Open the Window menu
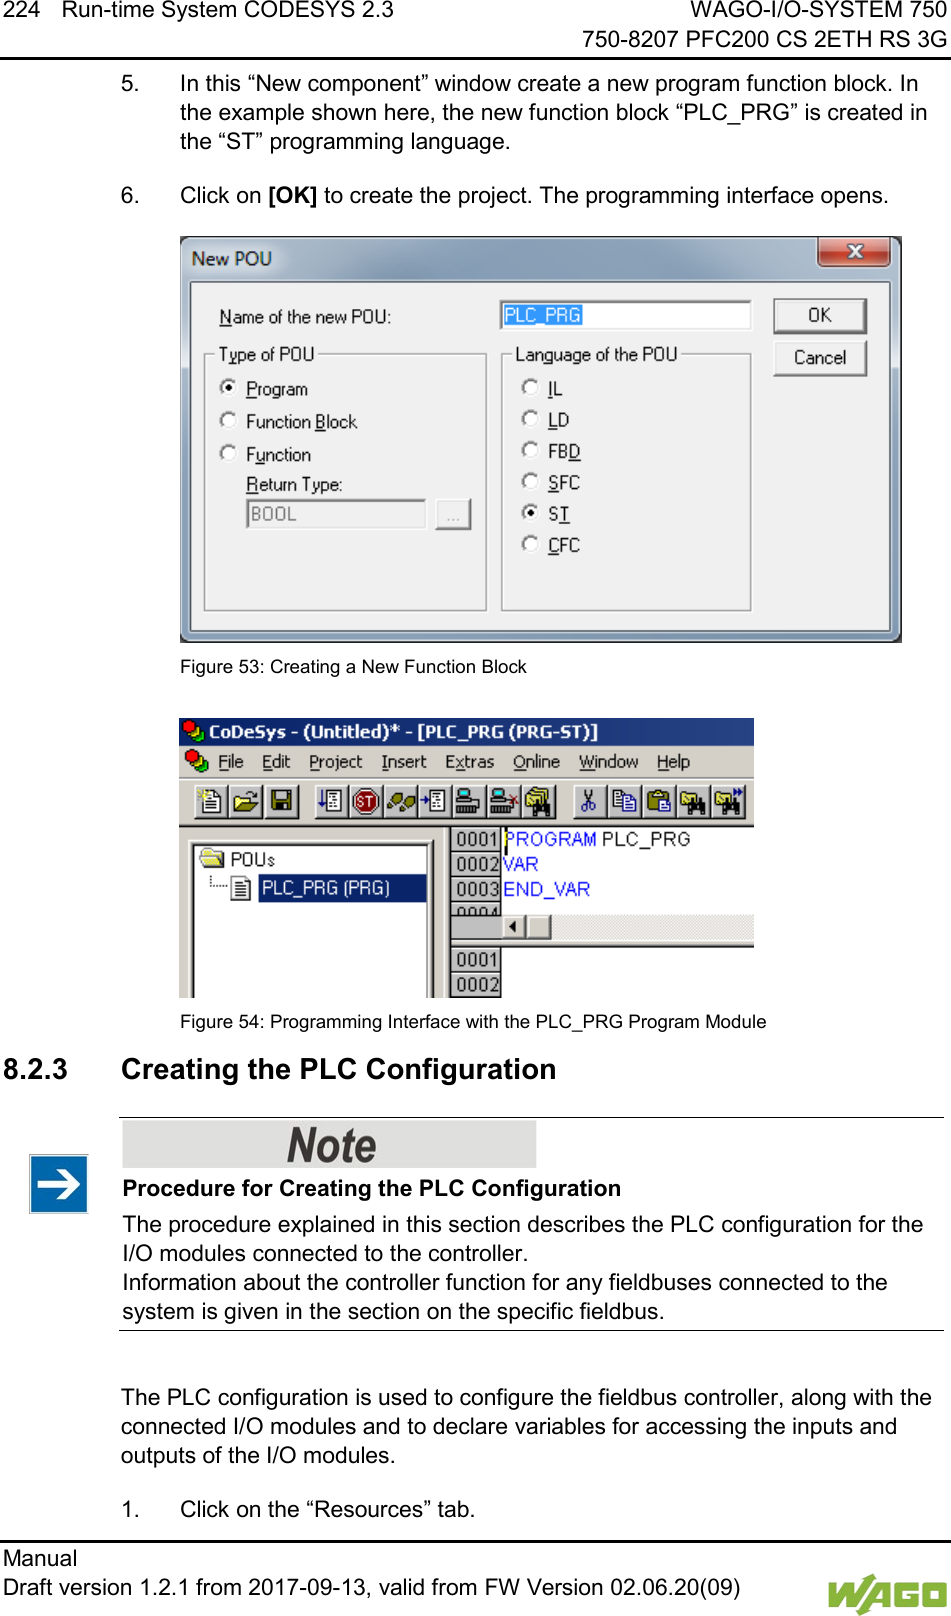The height and width of the screenshot is (1616, 951). tap(609, 762)
